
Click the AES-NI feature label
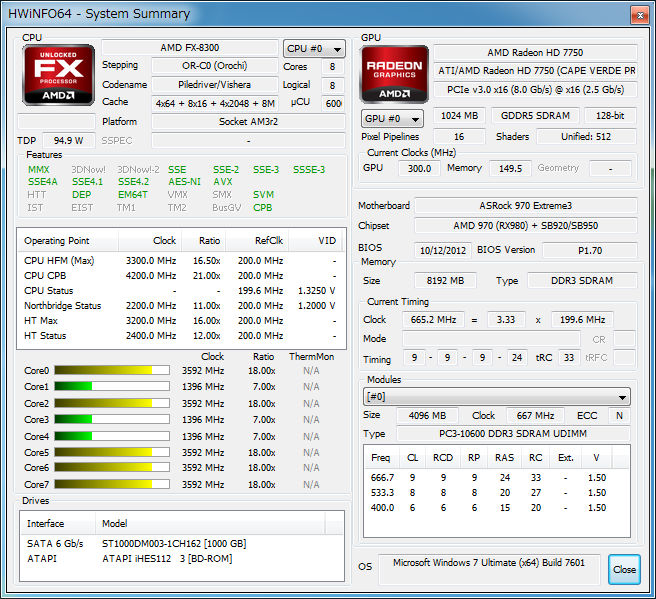click(x=184, y=182)
